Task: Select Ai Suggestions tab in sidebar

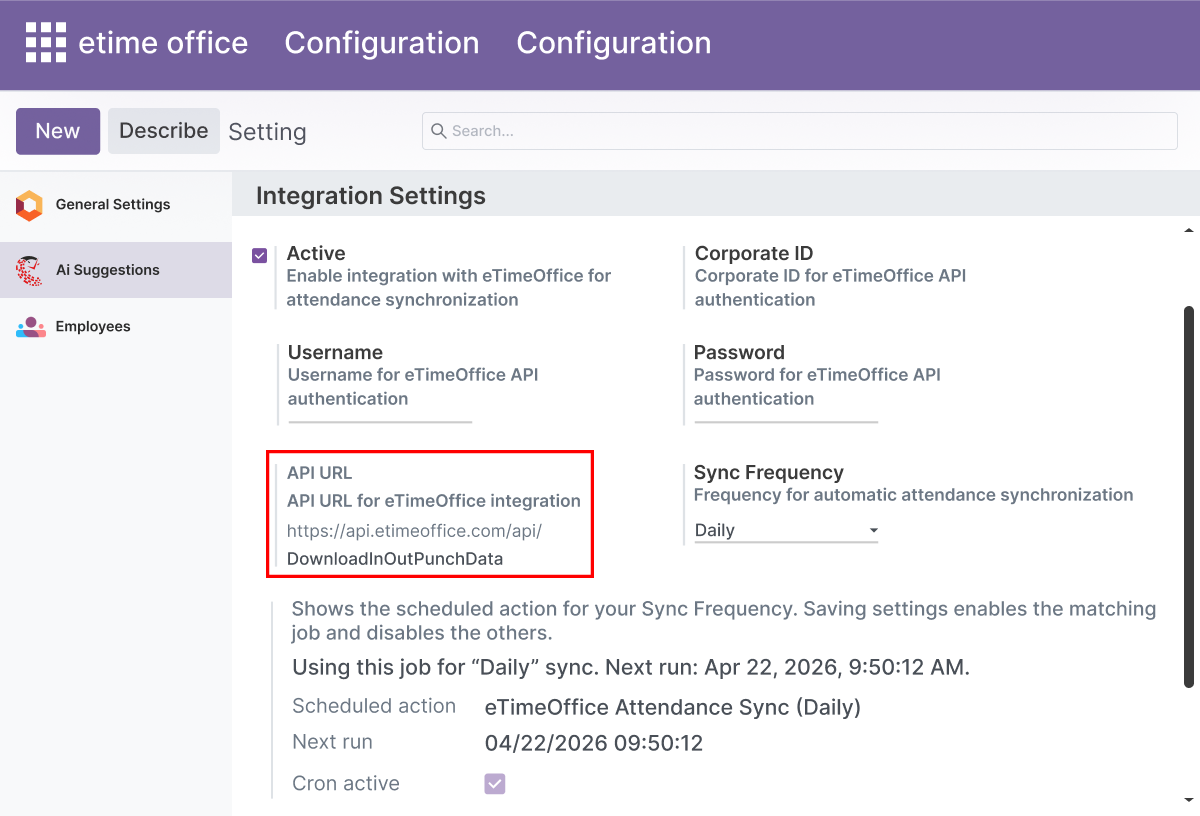Action: [116, 270]
